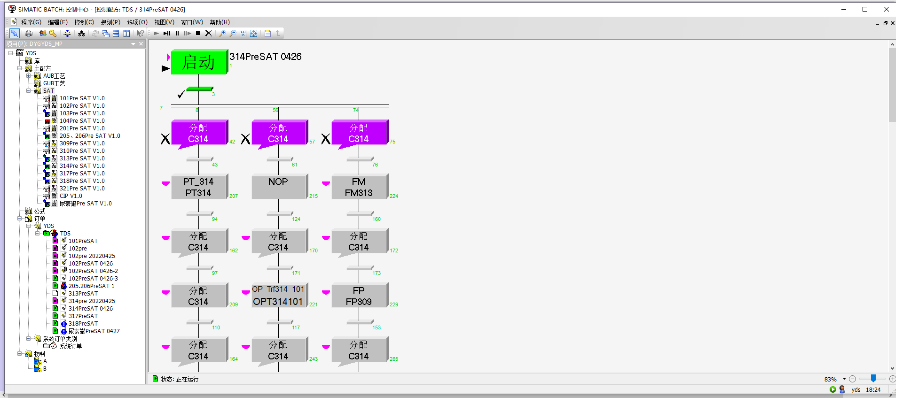Click the tile windows vertically toolbar icon
This screenshot has width=897, height=398.
[126, 33]
